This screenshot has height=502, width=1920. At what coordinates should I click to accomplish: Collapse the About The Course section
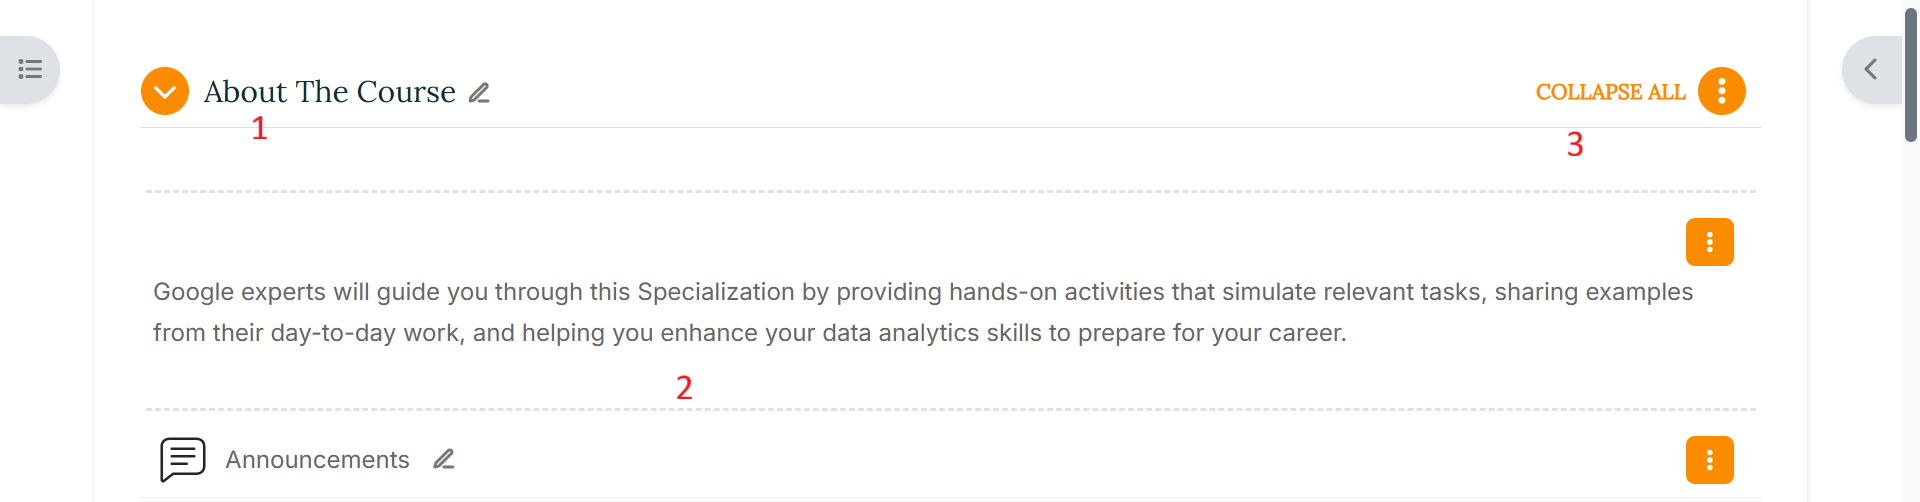click(165, 92)
